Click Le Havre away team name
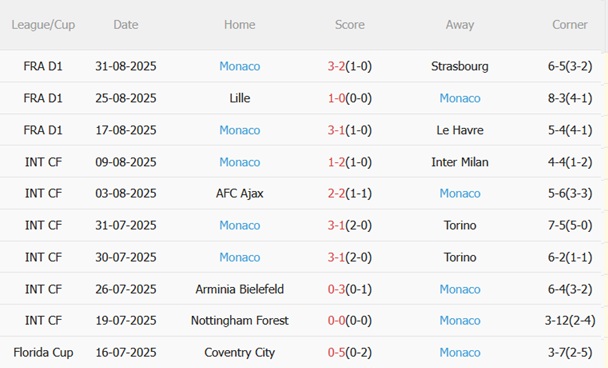The image size is (608, 368). [460, 130]
